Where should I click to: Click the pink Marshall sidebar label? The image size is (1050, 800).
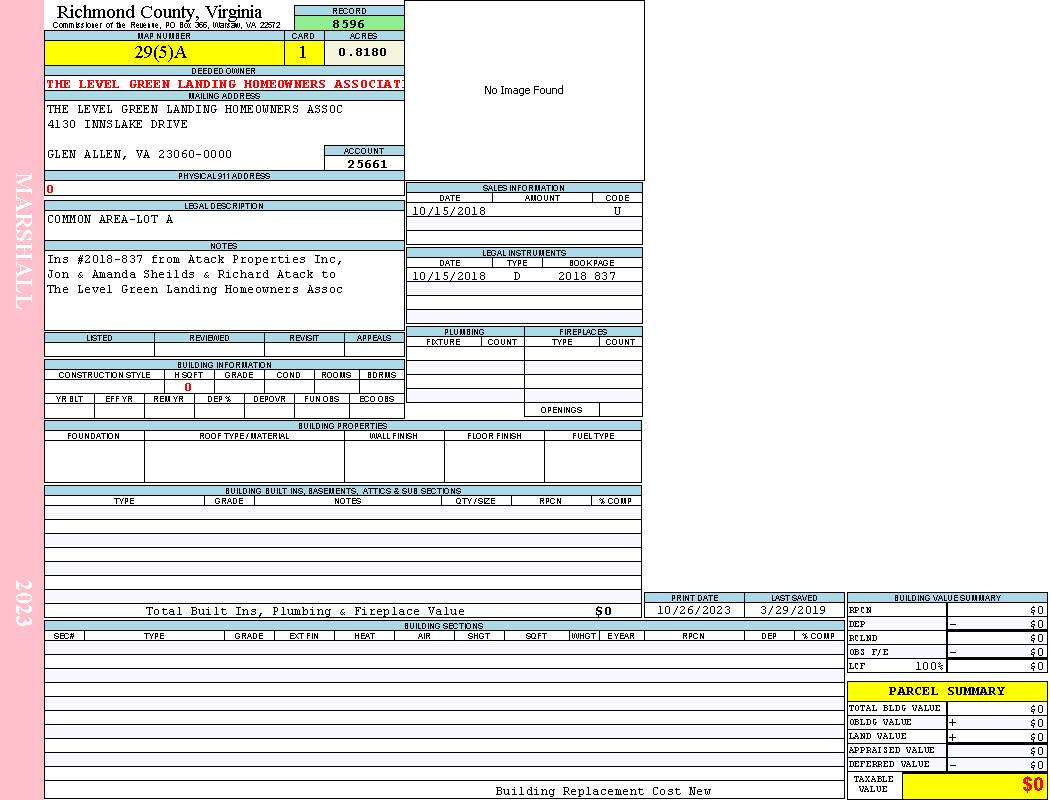coord(22,240)
